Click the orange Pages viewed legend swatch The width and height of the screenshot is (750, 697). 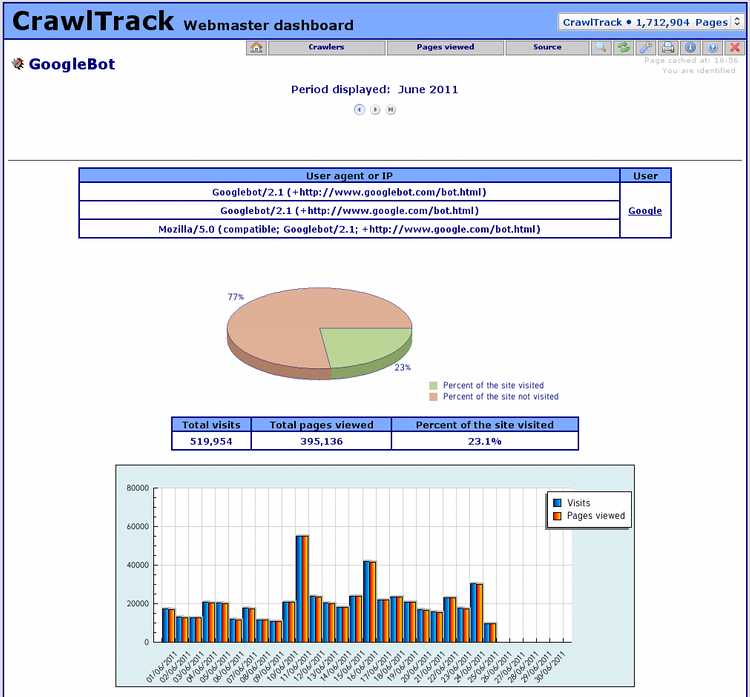click(557, 516)
